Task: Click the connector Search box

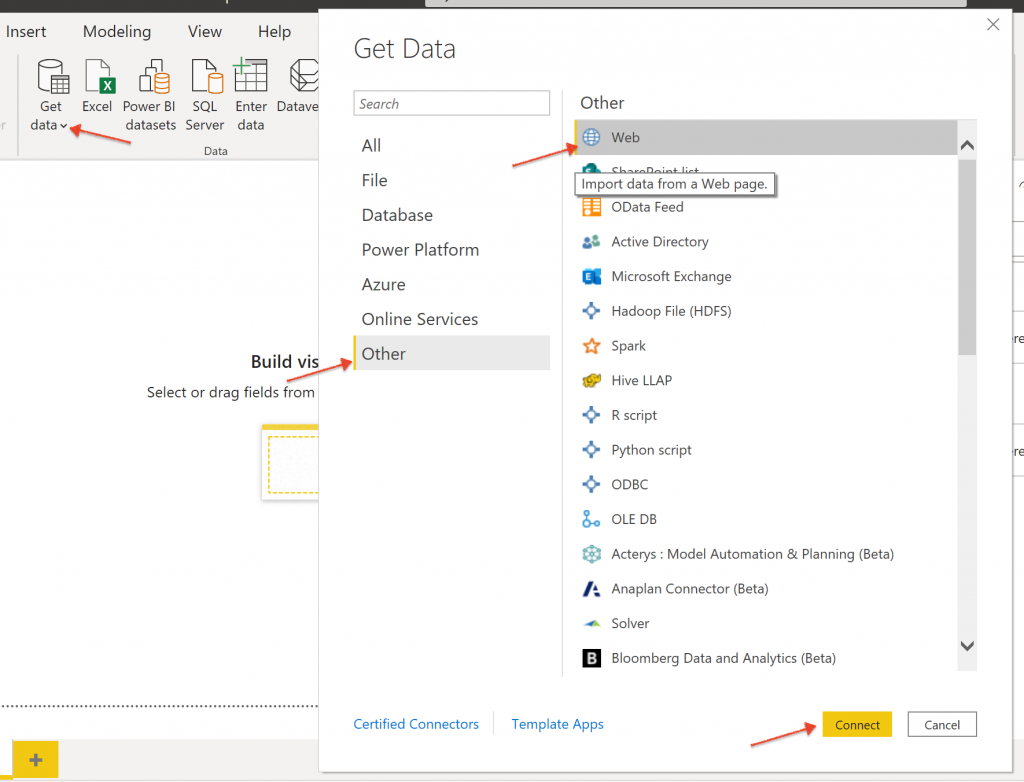Action: click(x=451, y=104)
